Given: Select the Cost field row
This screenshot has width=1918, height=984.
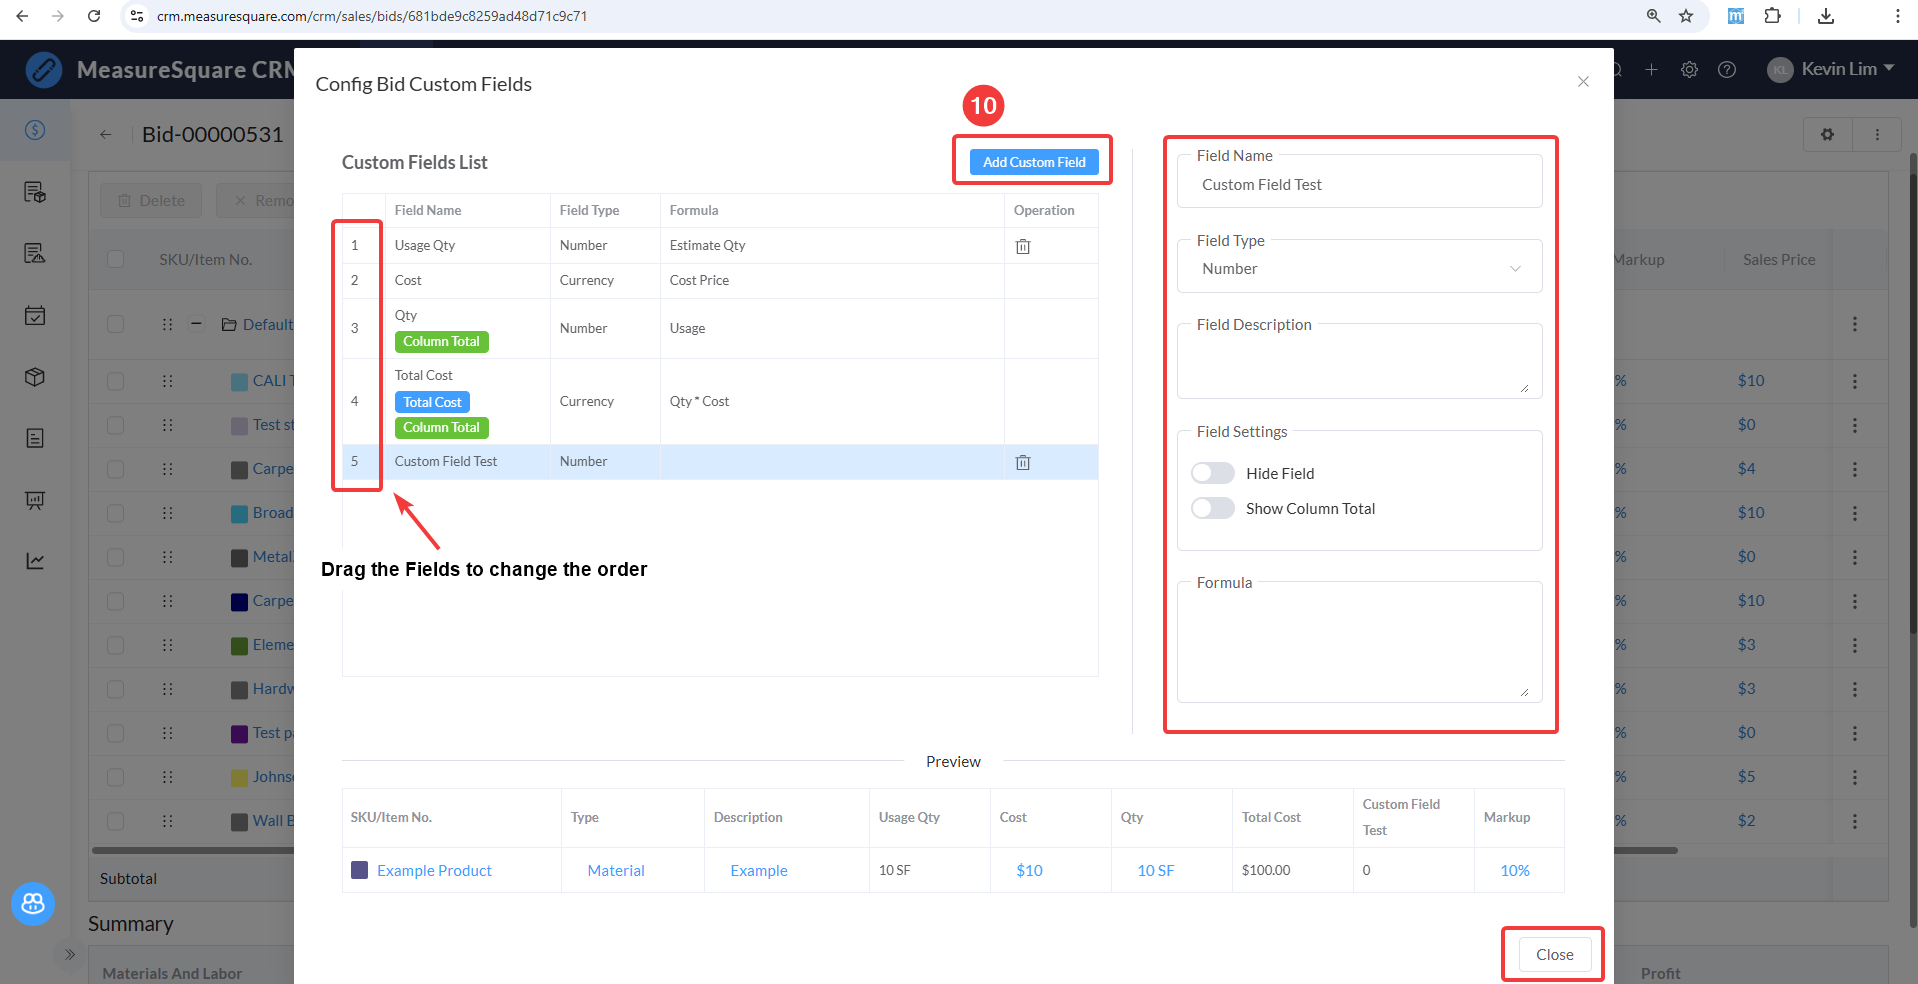Looking at the screenshot, I should click(x=720, y=281).
